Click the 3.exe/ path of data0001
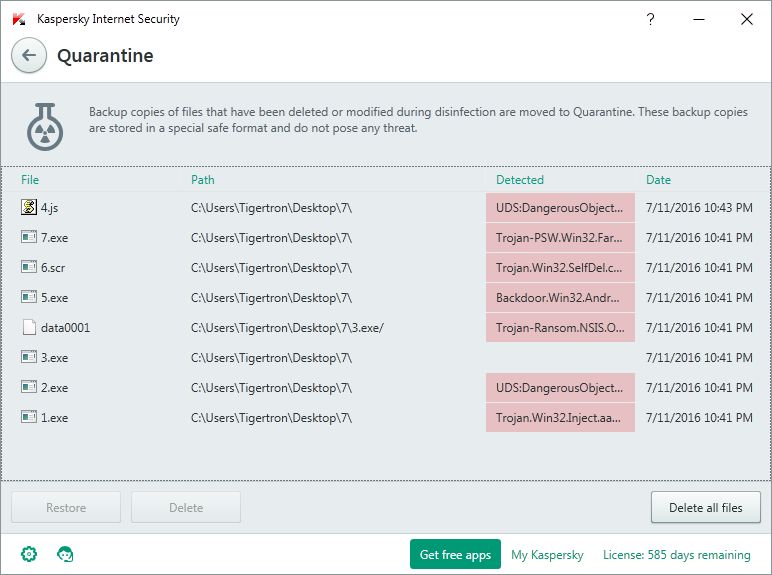The height and width of the screenshot is (575, 772). click(x=287, y=328)
